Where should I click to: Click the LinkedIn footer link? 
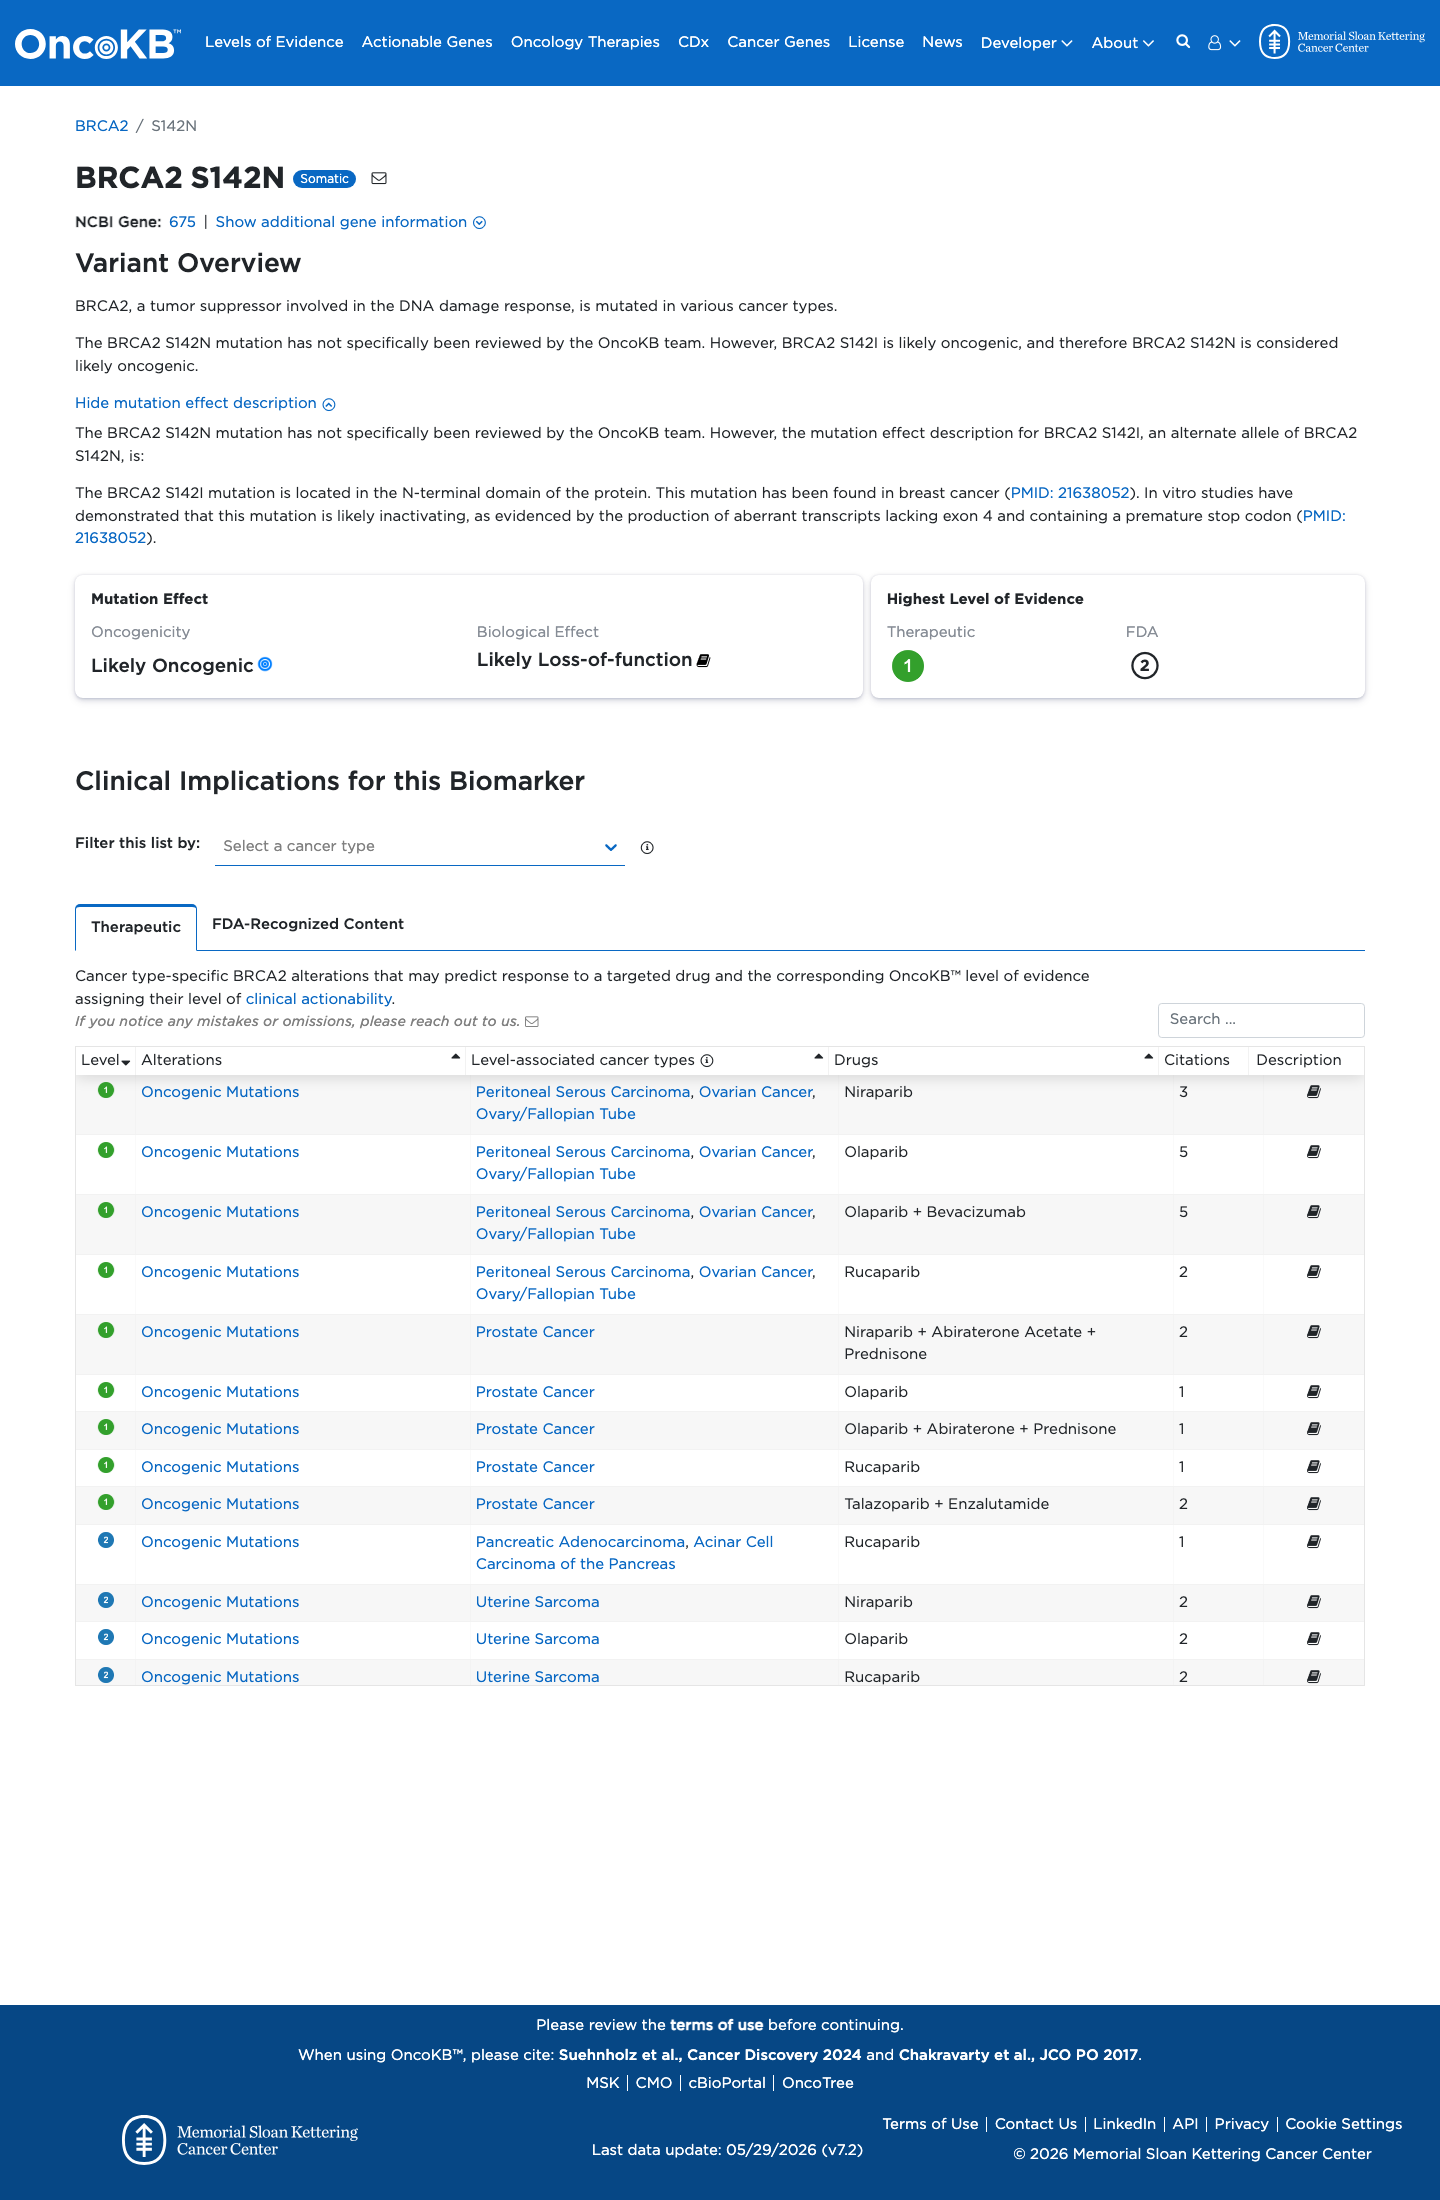coord(1124,2124)
